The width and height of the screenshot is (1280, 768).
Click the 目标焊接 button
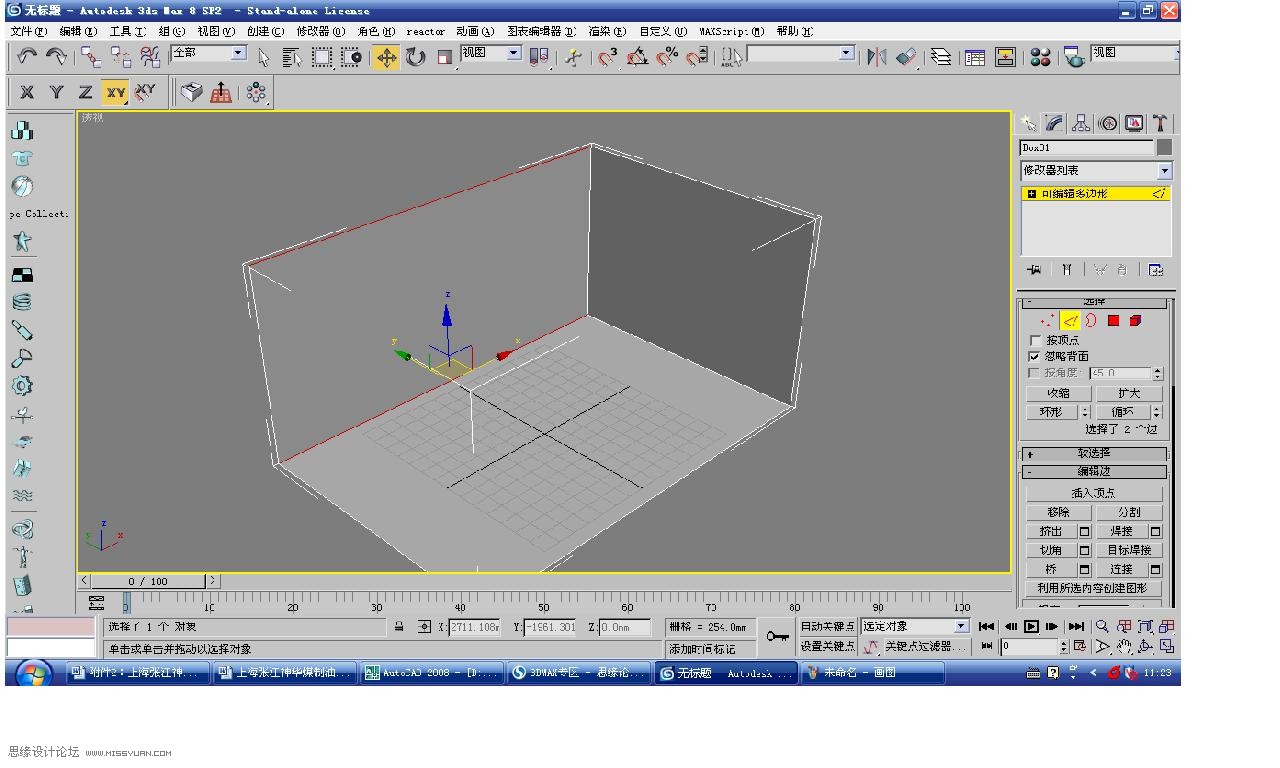click(1129, 550)
